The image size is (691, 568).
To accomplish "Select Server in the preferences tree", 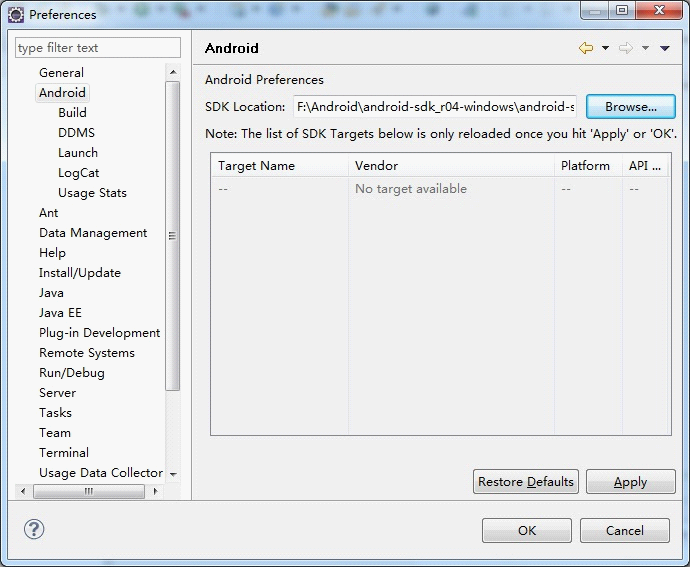I will click(x=57, y=393).
